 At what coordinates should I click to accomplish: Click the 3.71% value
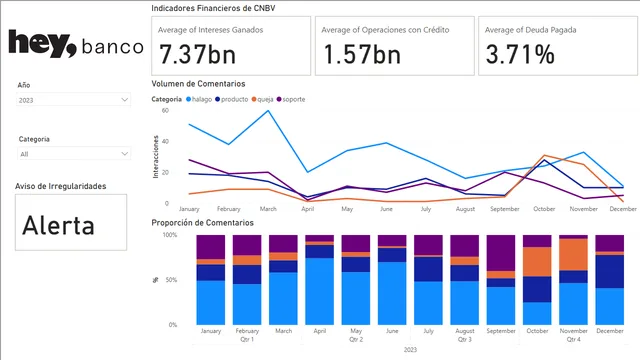coord(520,54)
